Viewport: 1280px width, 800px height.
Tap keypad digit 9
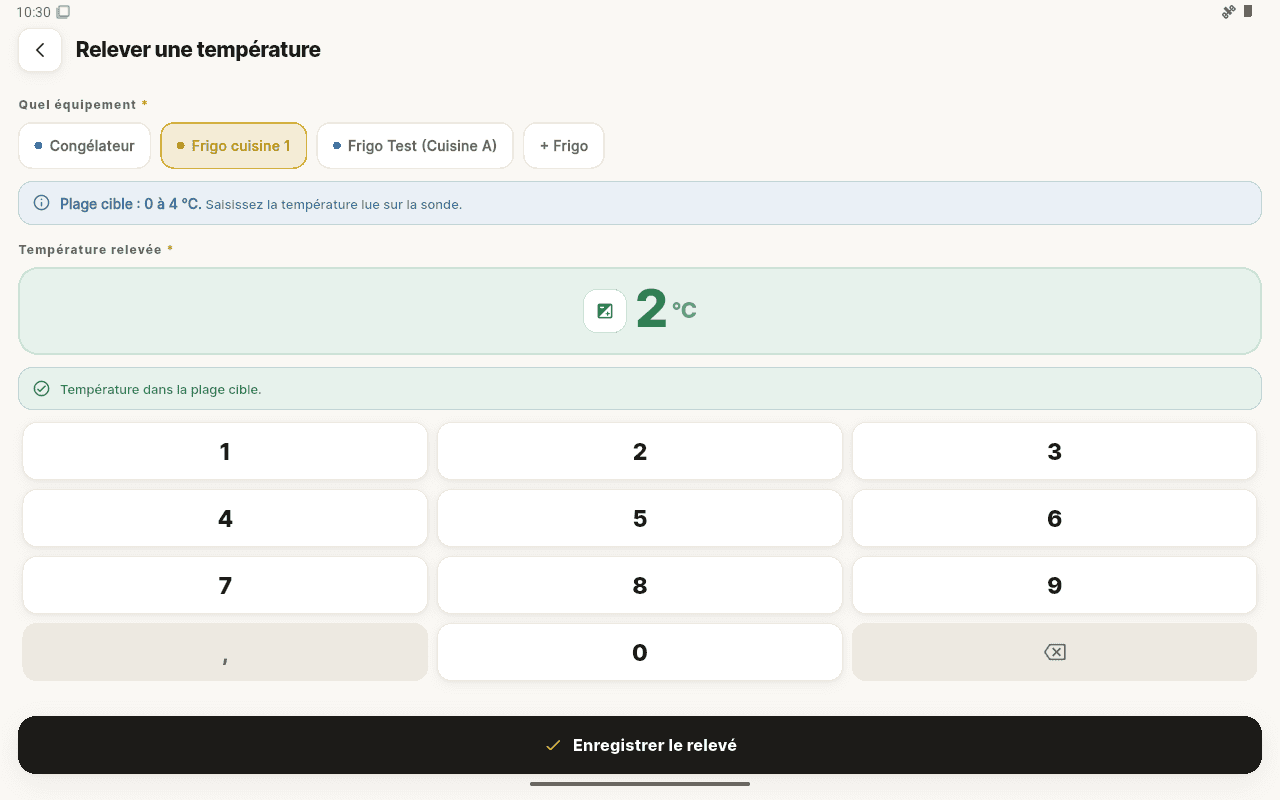point(1054,585)
